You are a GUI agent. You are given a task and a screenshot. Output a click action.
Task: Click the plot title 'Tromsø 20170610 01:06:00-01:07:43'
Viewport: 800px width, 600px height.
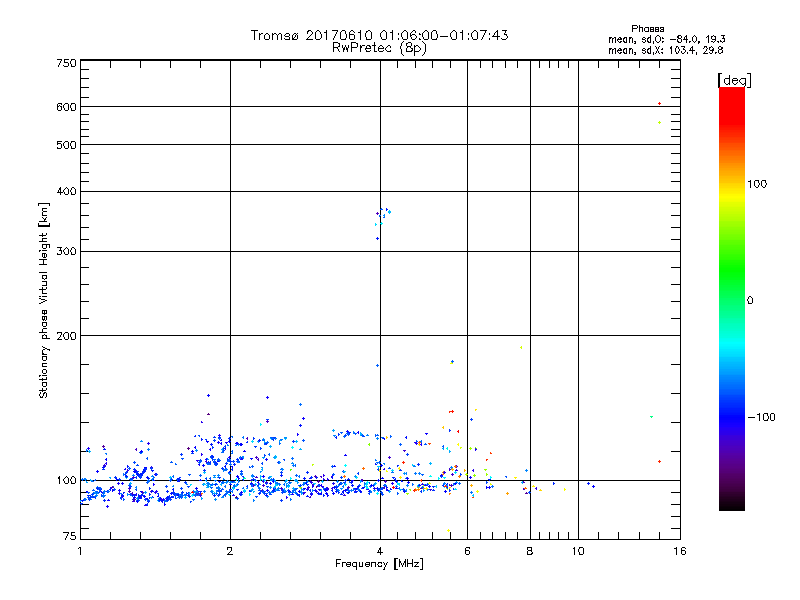point(379,35)
